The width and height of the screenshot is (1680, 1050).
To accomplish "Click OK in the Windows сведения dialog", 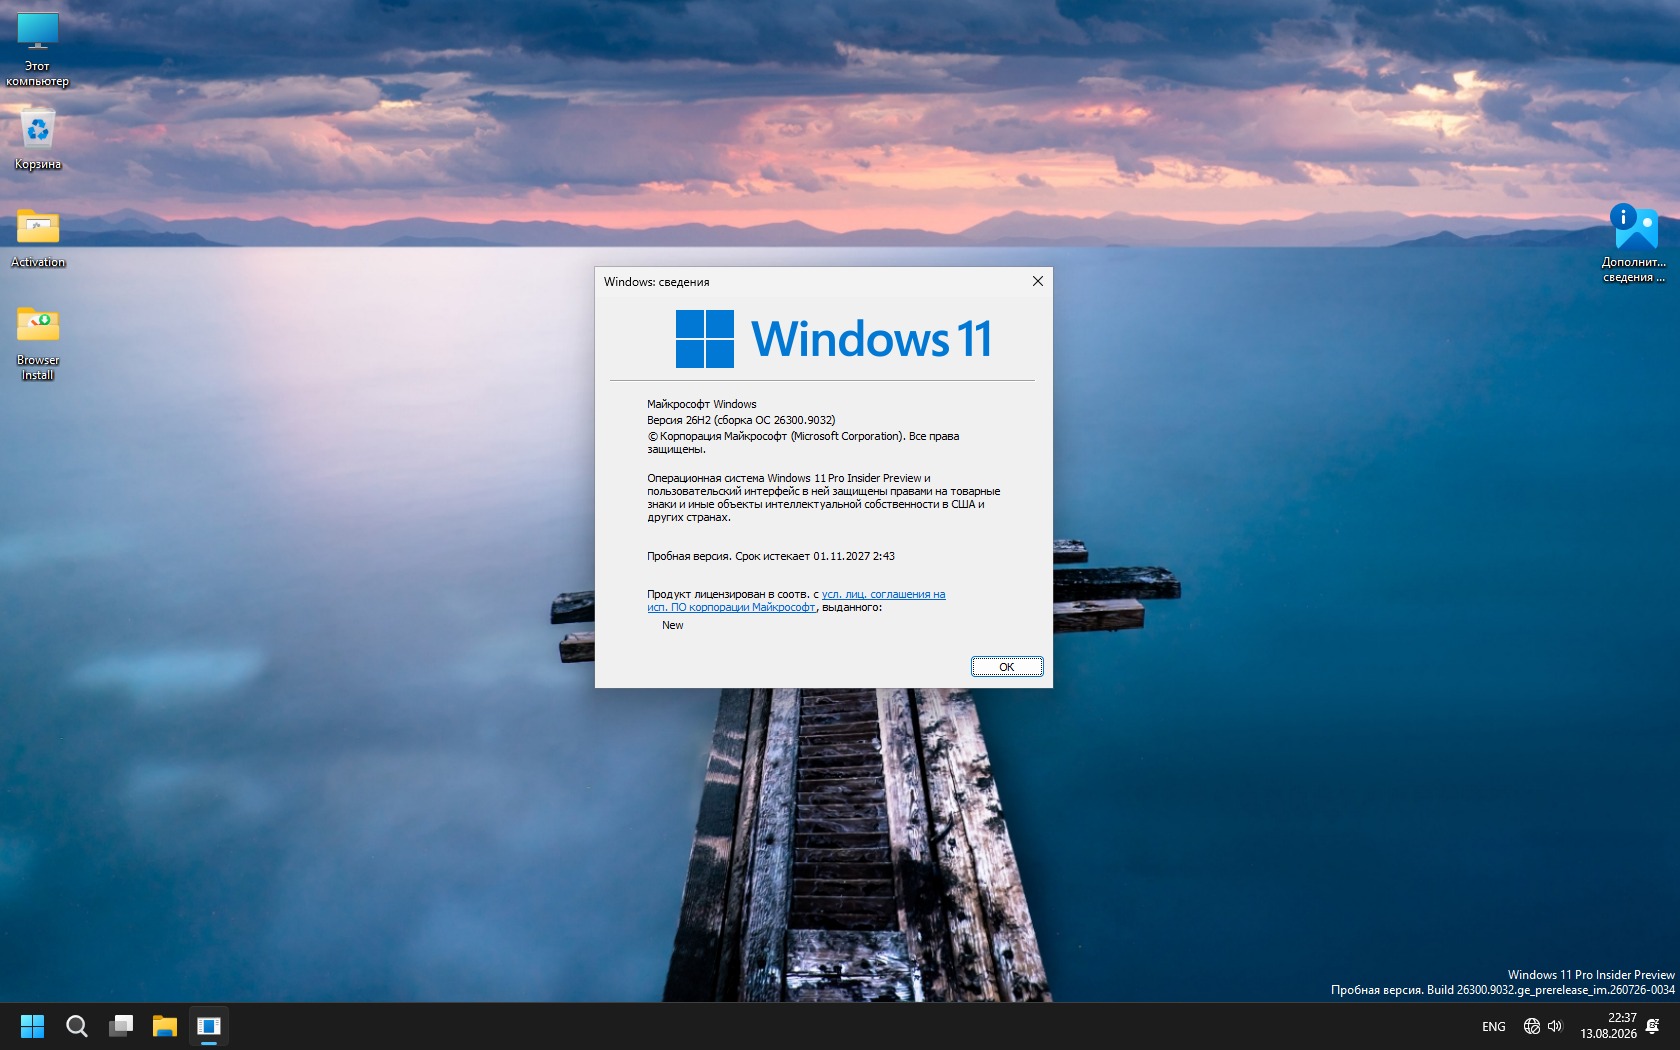I will click(x=1007, y=667).
